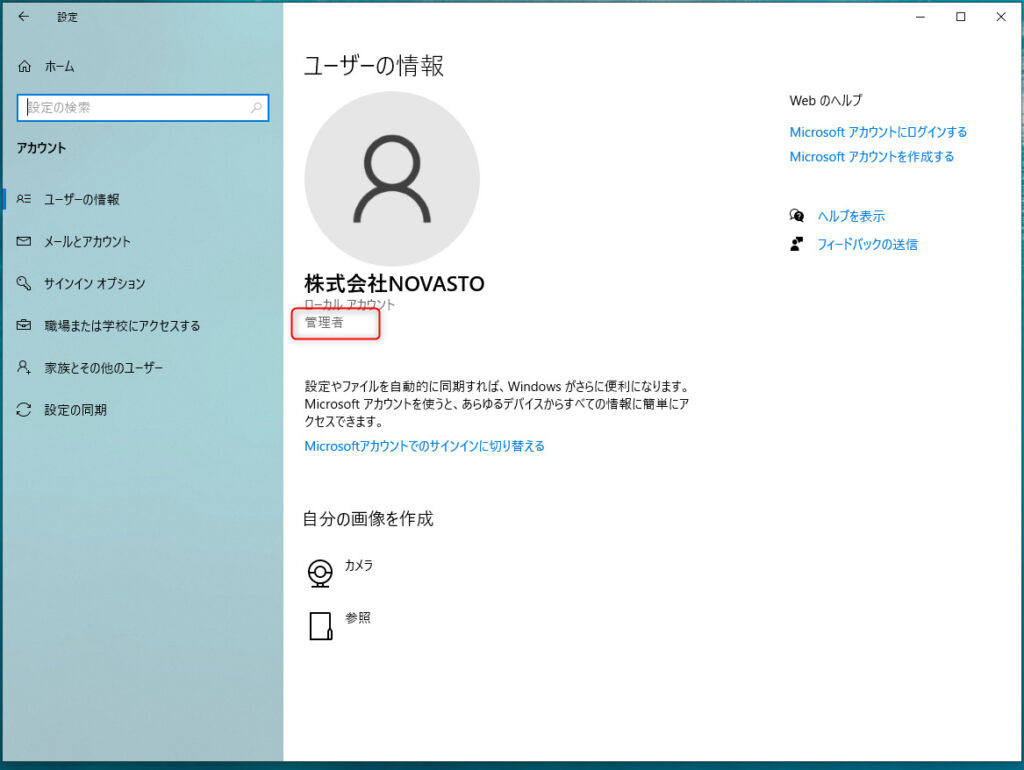
Task: Click the Web のヘルプ heading
Action: coord(825,101)
